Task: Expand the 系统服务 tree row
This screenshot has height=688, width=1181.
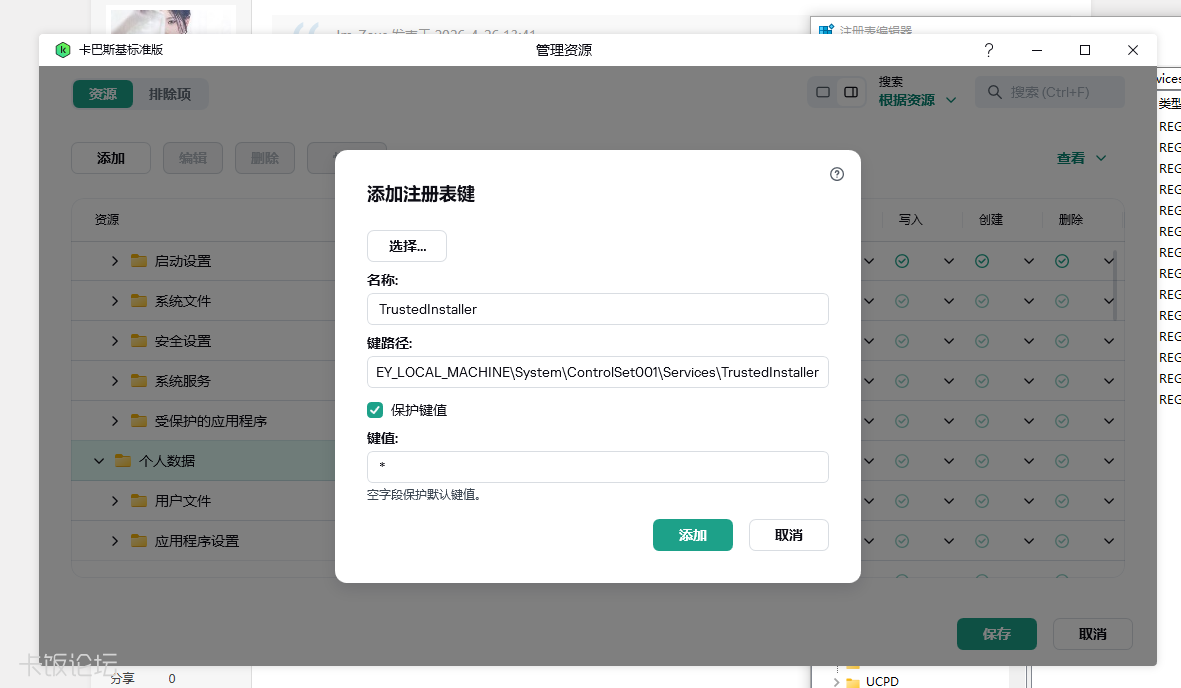Action: click(x=114, y=381)
